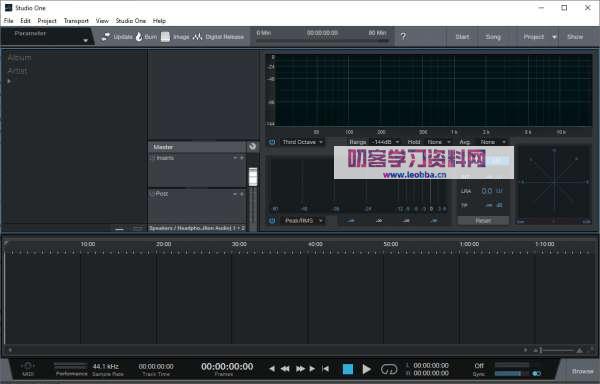
Task: Click the 1:00:00 timeline ruler marker
Action: click(x=470, y=244)
